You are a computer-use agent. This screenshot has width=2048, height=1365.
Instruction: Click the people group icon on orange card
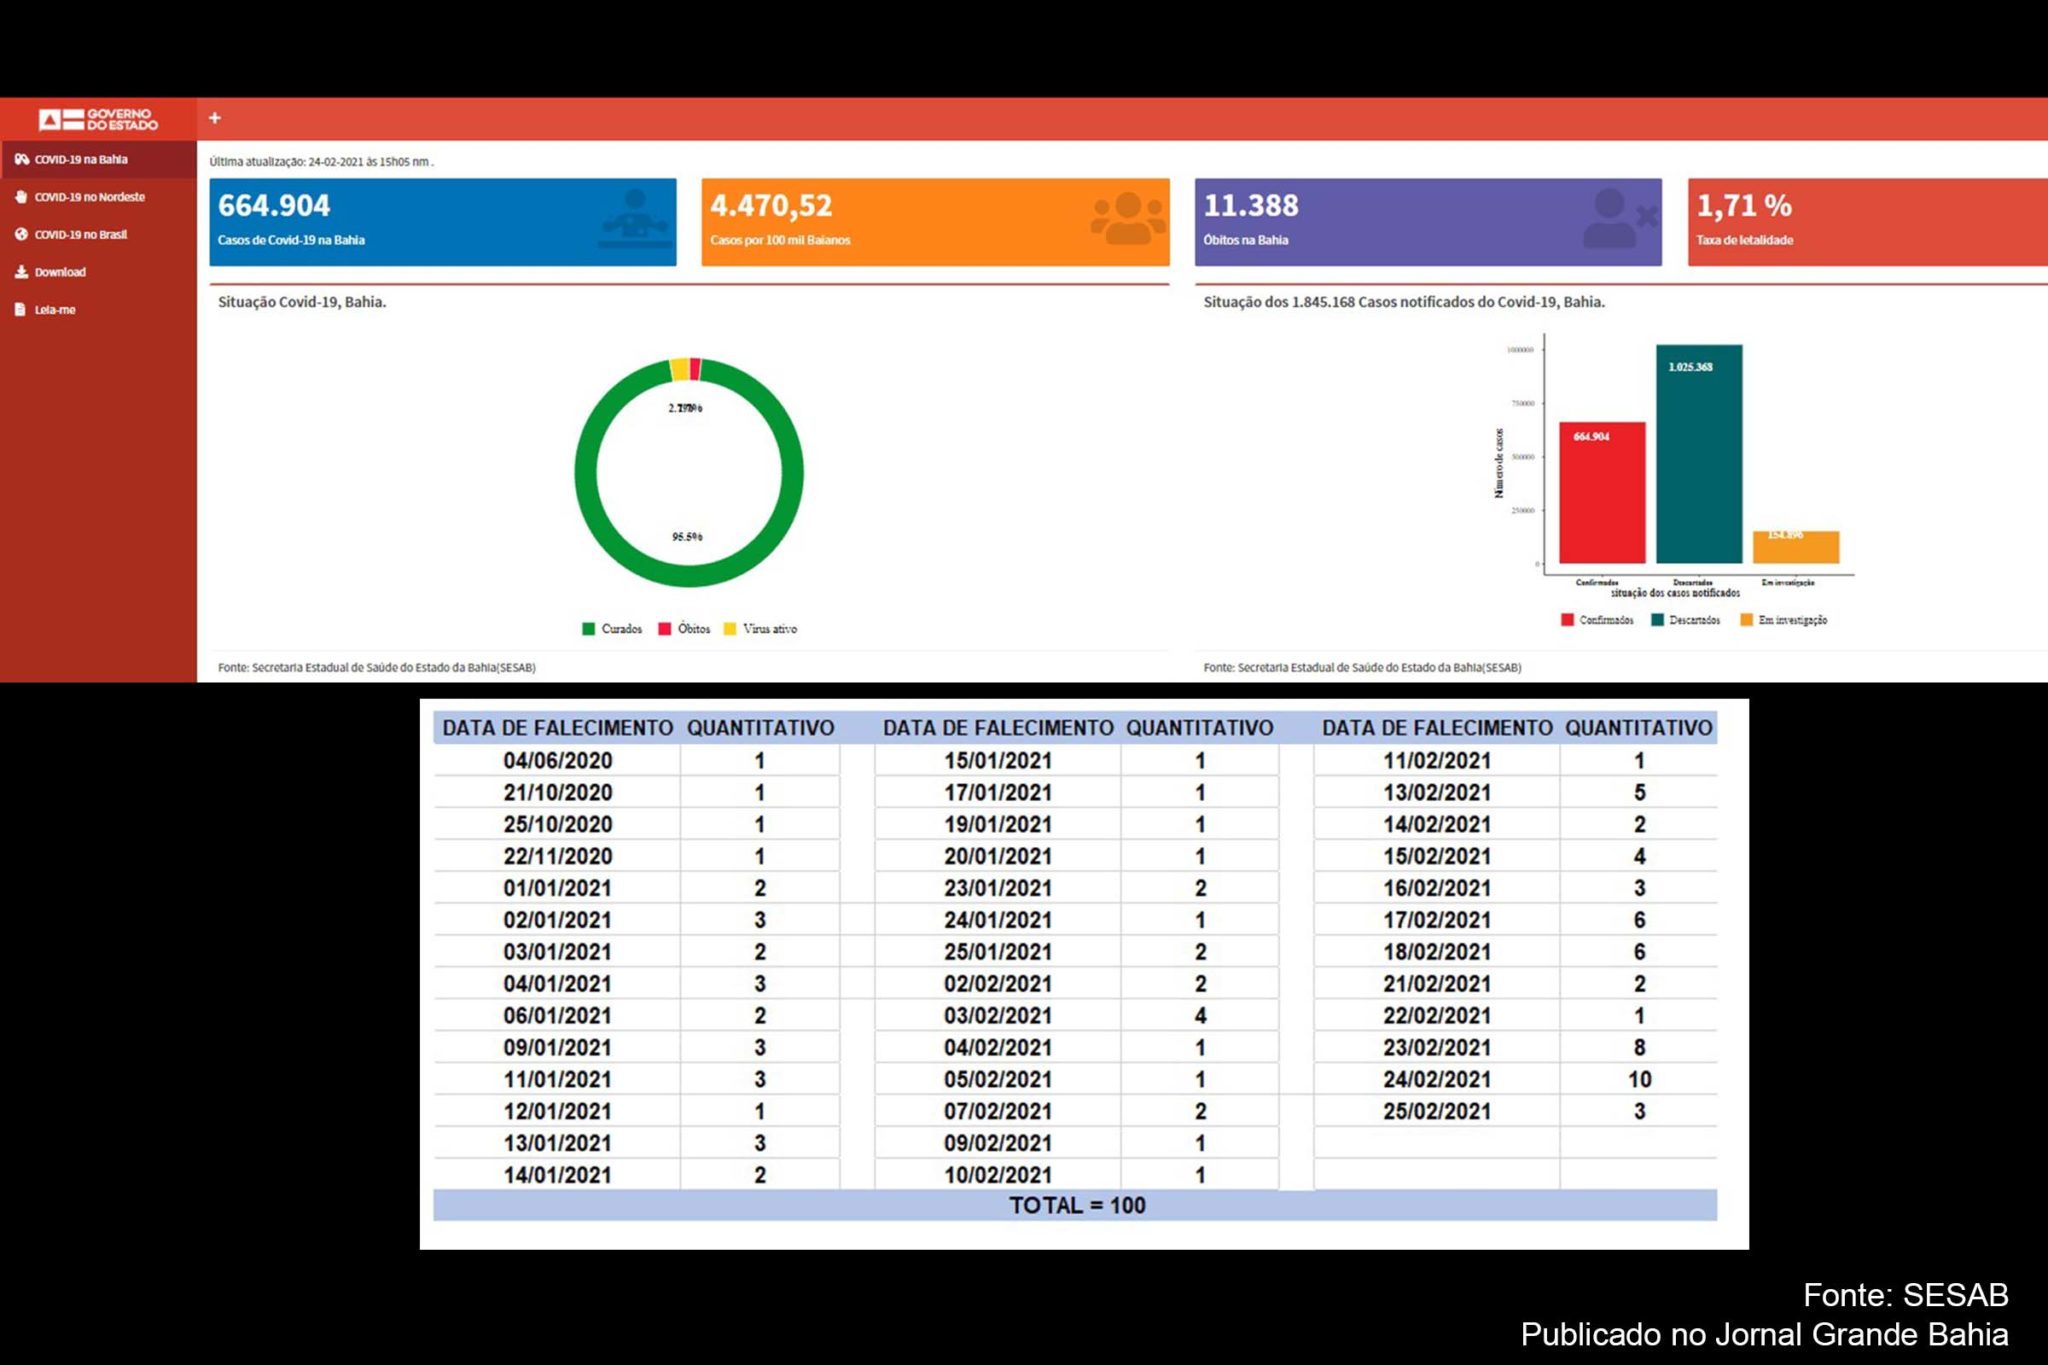tap(1128, 219)
